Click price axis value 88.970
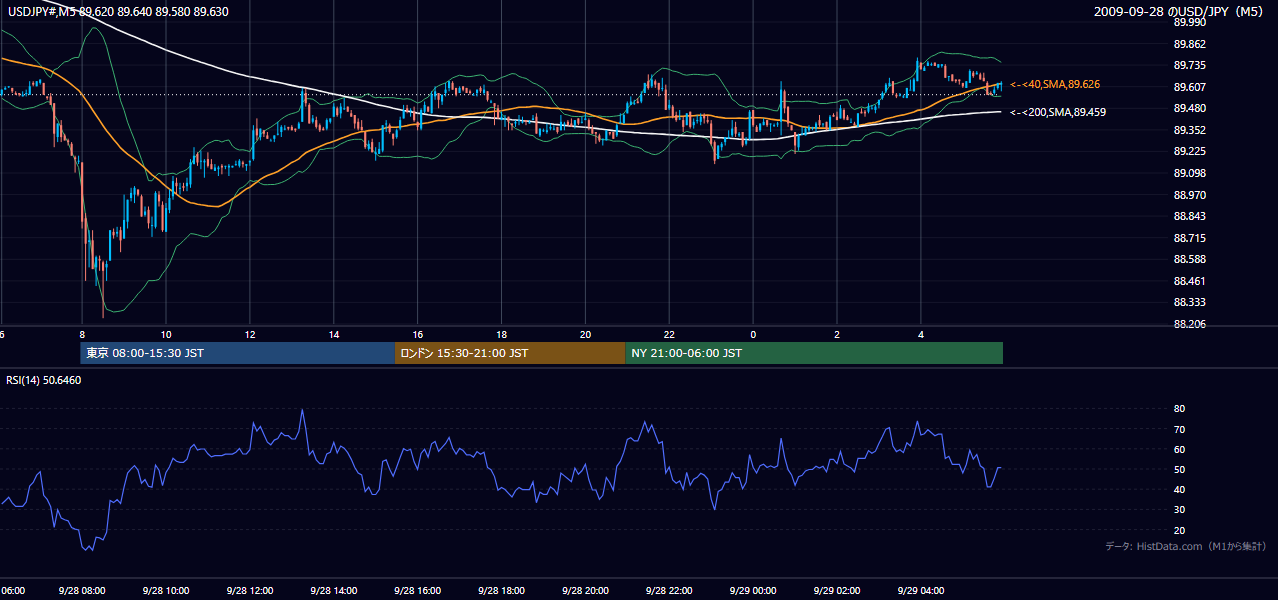 (x=1190, y=195)
